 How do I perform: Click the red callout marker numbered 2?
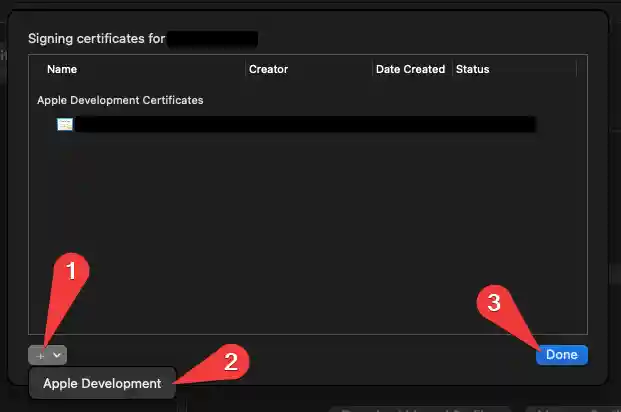[x=231, y=362]
